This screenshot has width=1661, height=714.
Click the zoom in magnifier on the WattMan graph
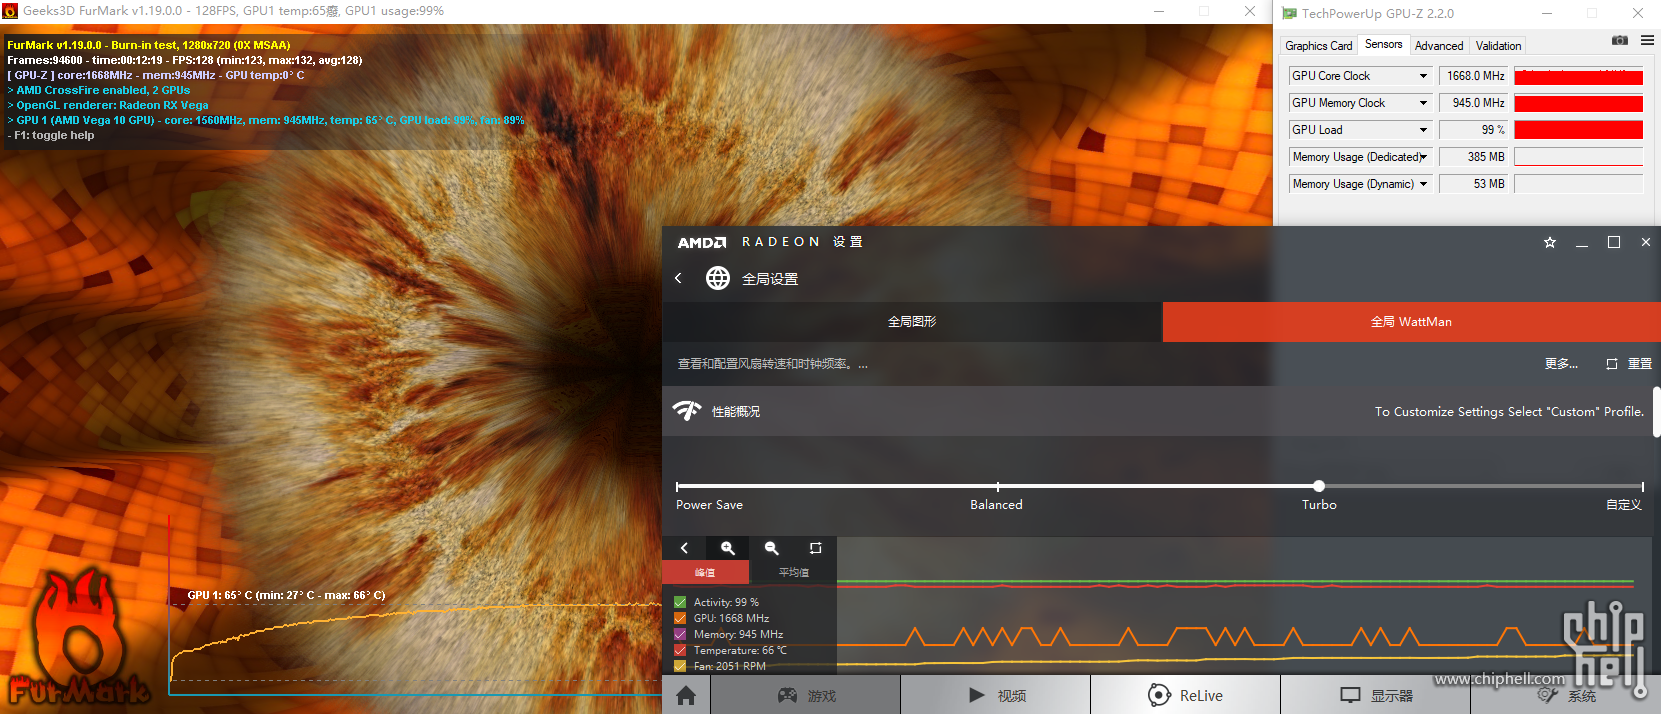[728, 548]
